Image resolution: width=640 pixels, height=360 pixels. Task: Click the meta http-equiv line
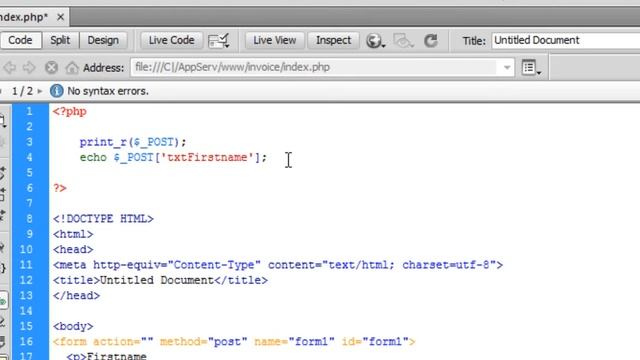pyautogui.click(x=278, y=265)
